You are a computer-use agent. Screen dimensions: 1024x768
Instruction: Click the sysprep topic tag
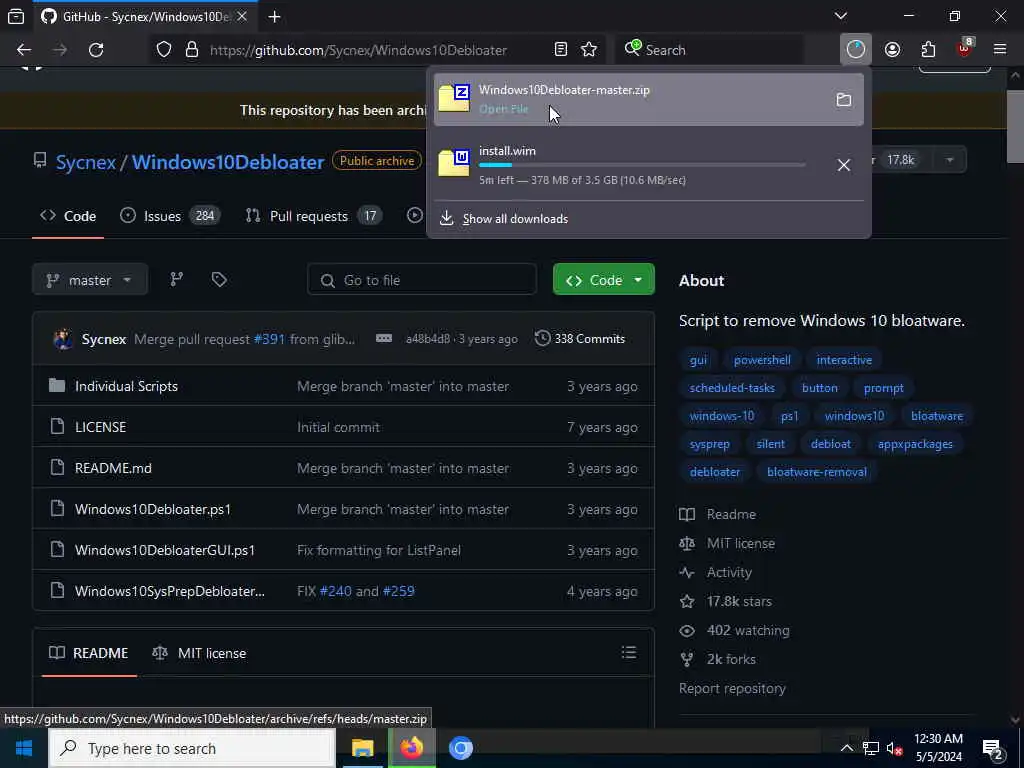point(709,444)
